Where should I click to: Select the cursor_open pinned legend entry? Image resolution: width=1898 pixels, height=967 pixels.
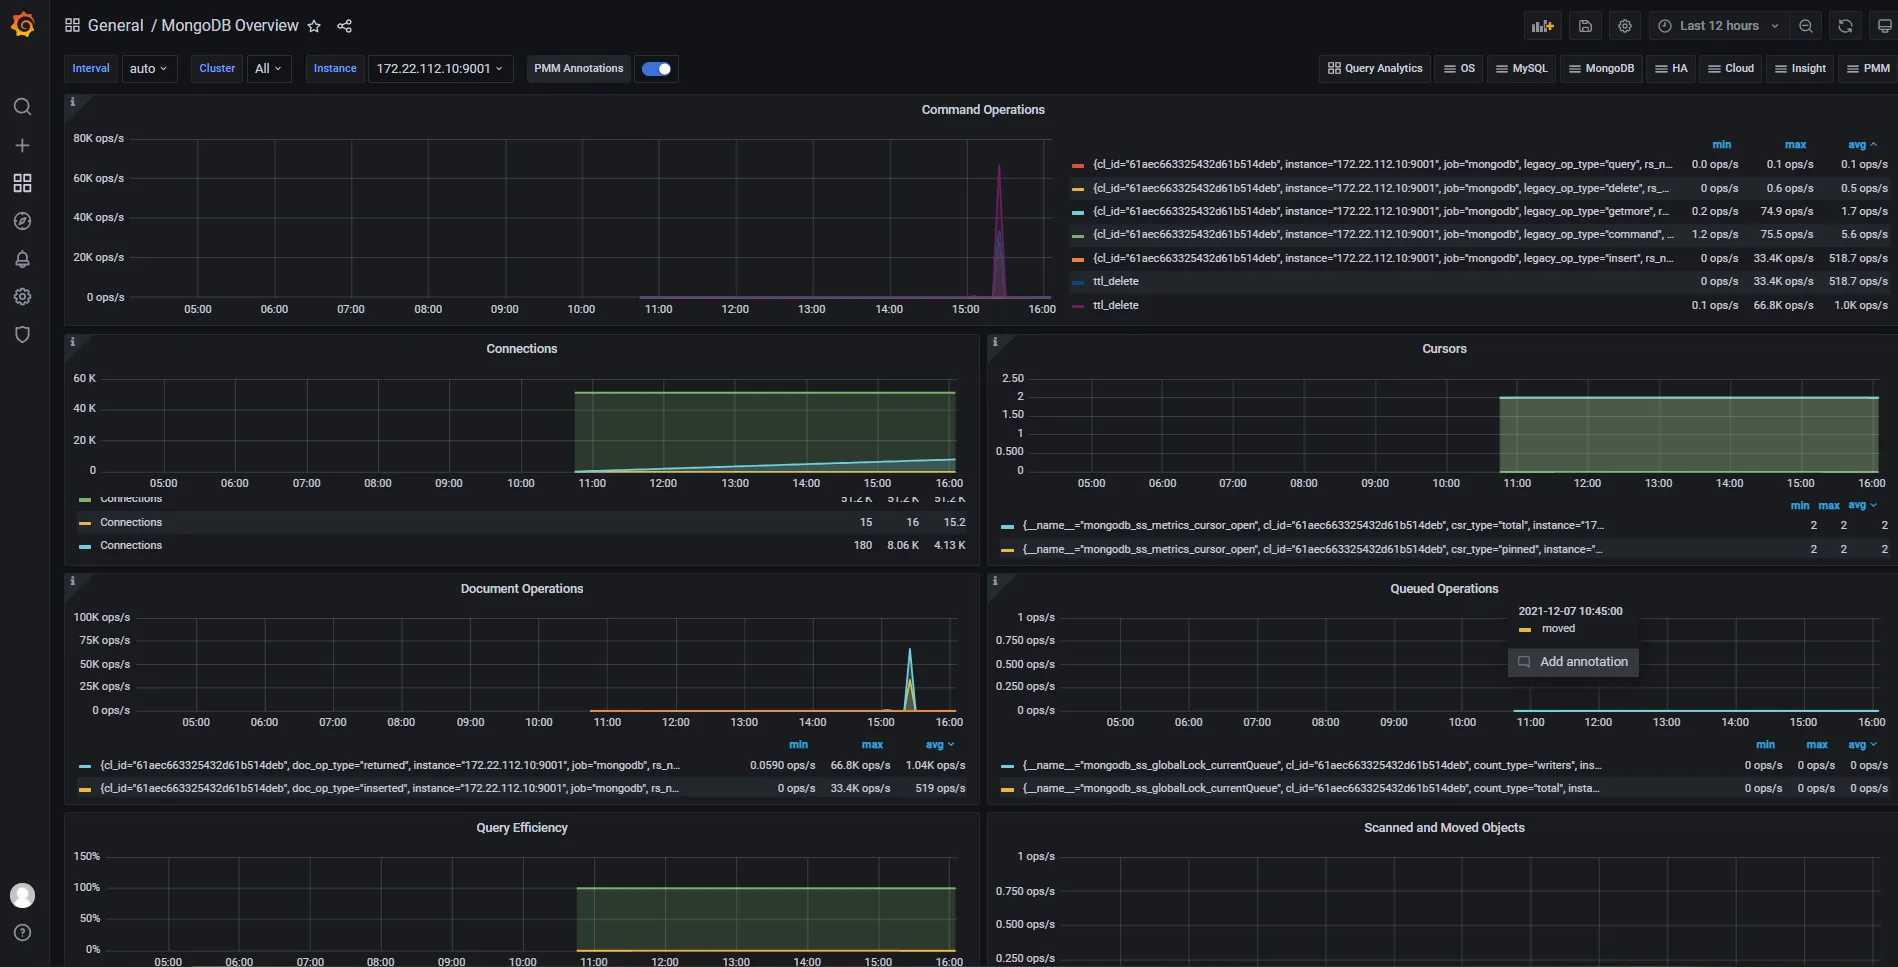(1312, 550)
